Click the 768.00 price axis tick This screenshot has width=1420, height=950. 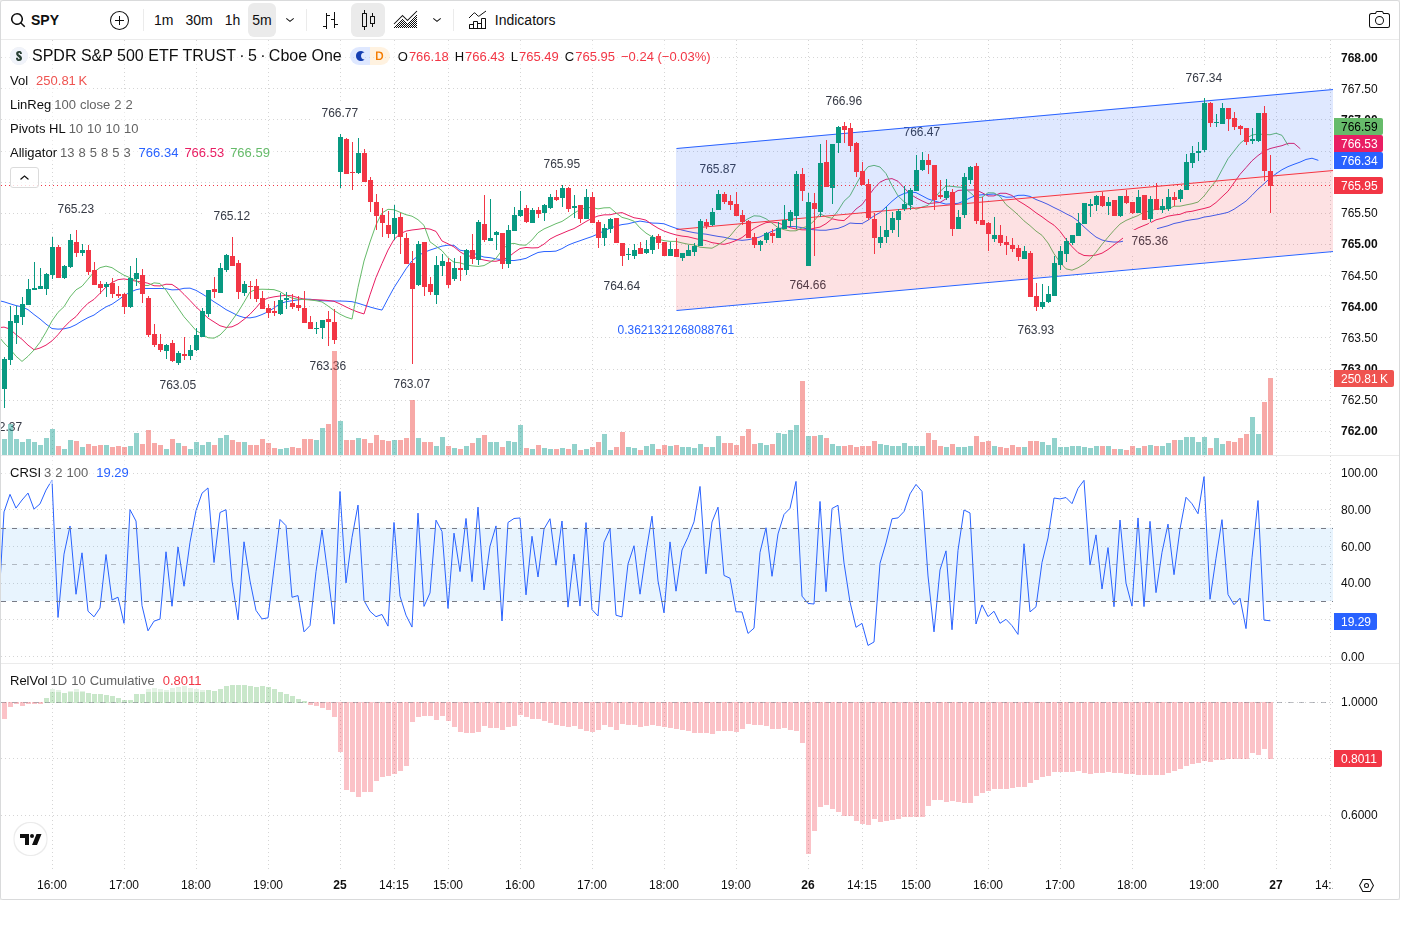[1359, 58]
